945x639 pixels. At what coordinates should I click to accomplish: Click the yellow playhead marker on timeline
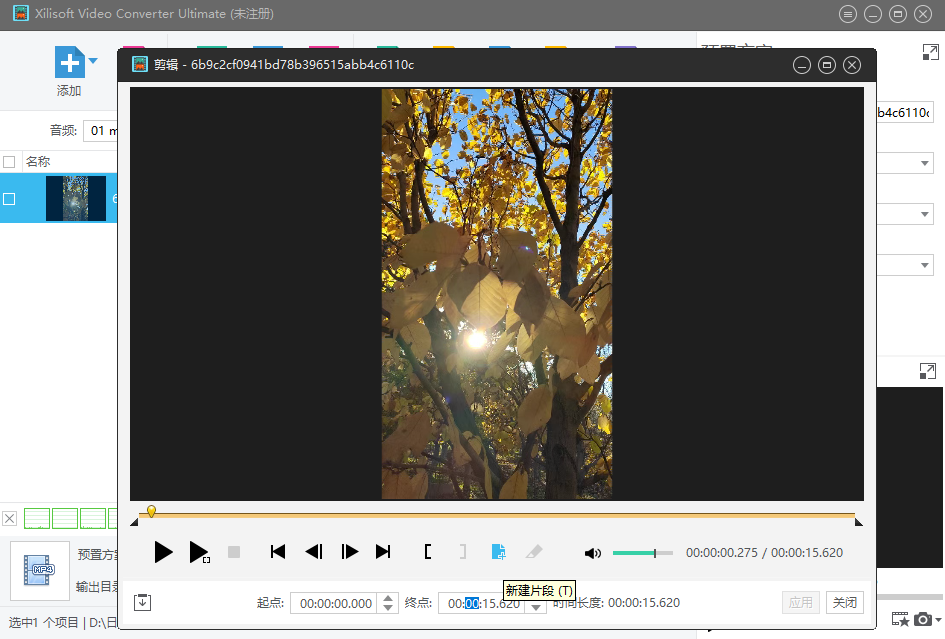151,511
